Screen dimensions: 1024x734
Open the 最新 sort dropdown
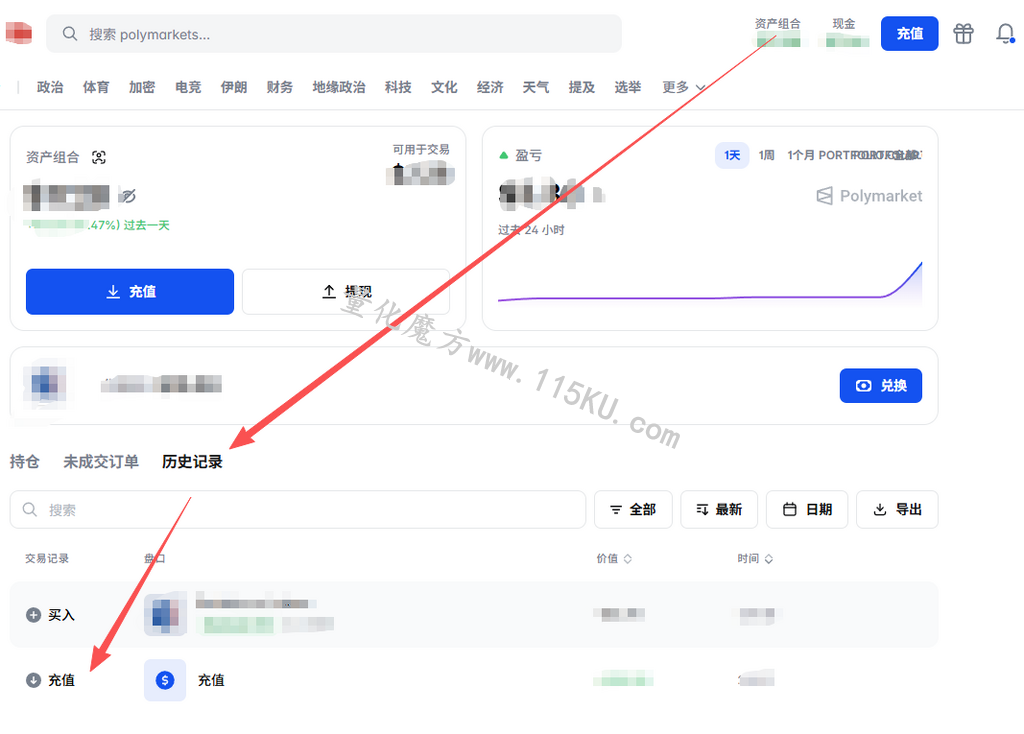[x=719, y=509]
